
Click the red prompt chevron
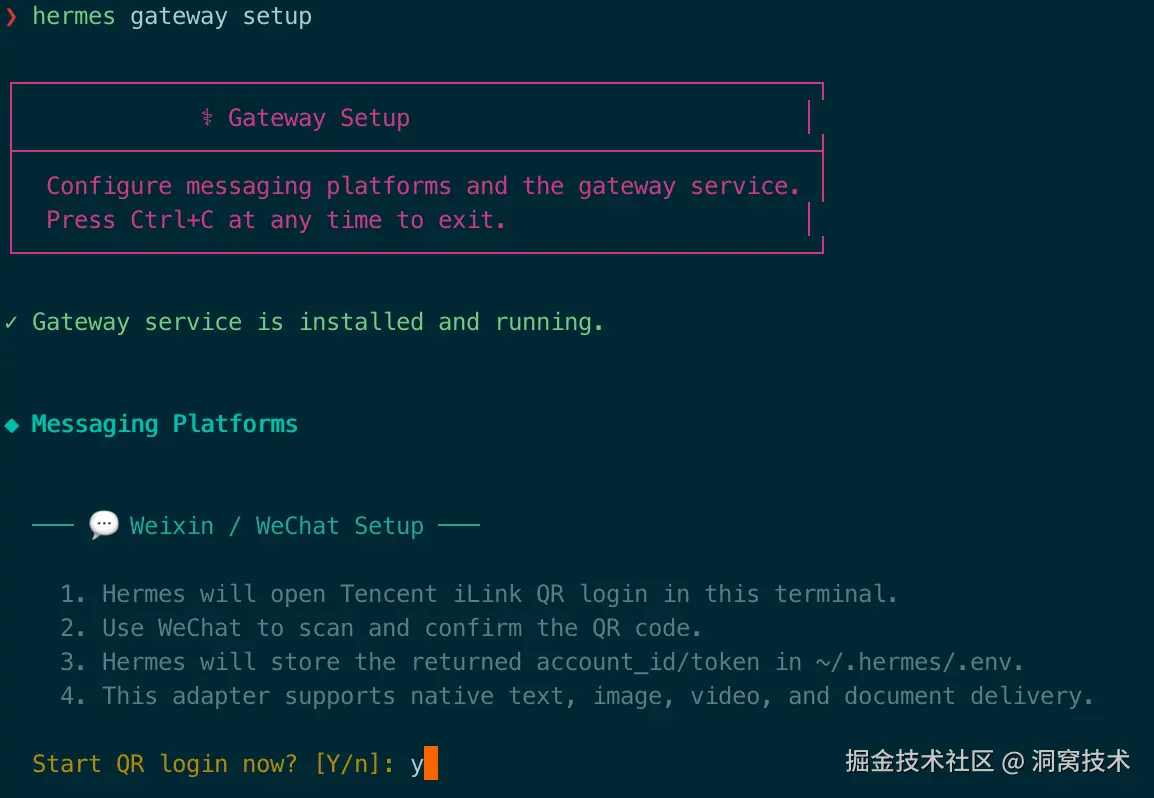(x=11, y=17)
